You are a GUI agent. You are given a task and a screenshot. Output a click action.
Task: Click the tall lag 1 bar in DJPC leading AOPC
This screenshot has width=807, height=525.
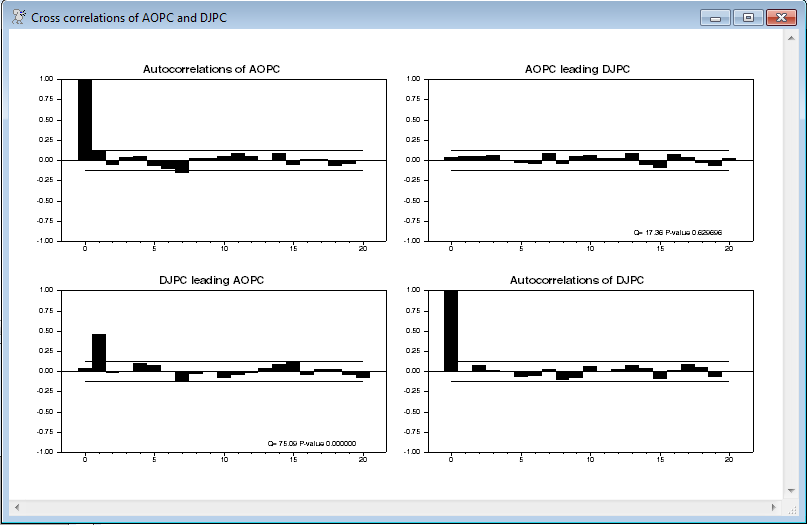pos(99,352)
